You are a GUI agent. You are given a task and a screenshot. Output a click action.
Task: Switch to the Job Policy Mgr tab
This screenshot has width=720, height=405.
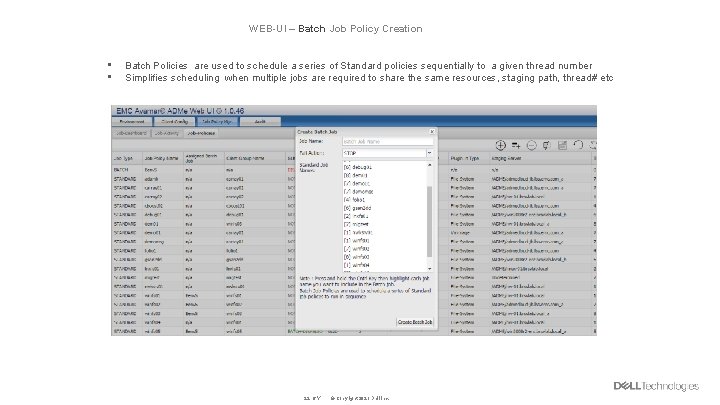pyautogui.click(x=217, y=122)
